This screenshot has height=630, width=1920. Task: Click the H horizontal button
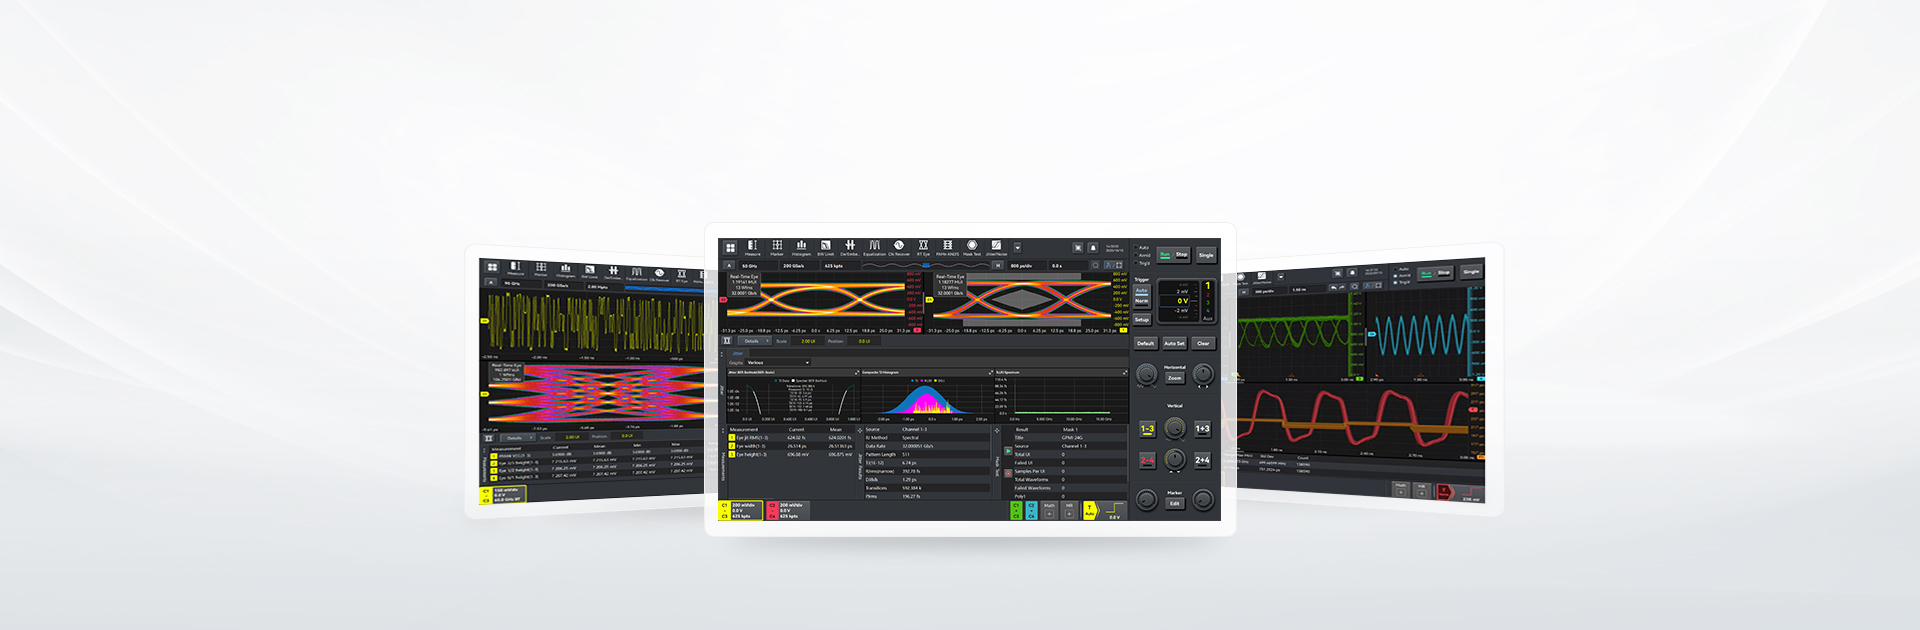coord(998,265)
